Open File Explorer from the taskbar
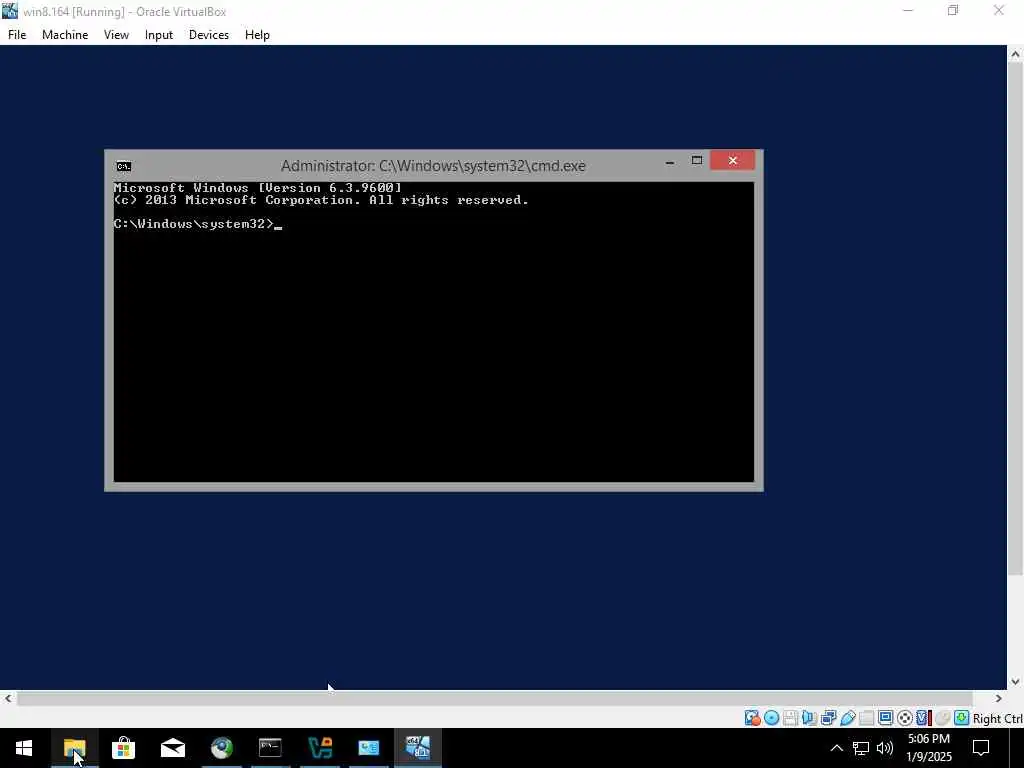This screenshot has width=1024, height=768. coord(74,748)
